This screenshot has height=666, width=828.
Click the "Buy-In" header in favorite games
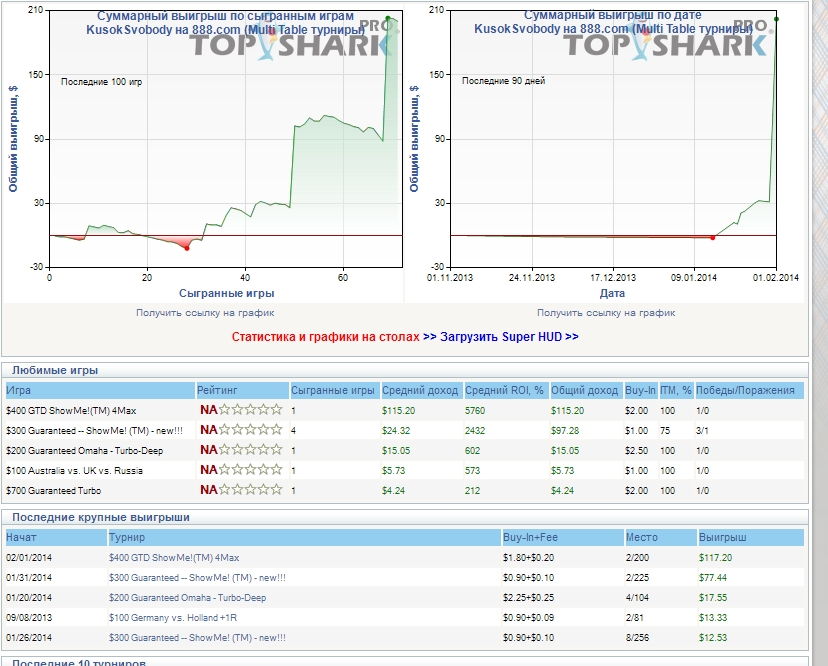[x=640, y=390]
